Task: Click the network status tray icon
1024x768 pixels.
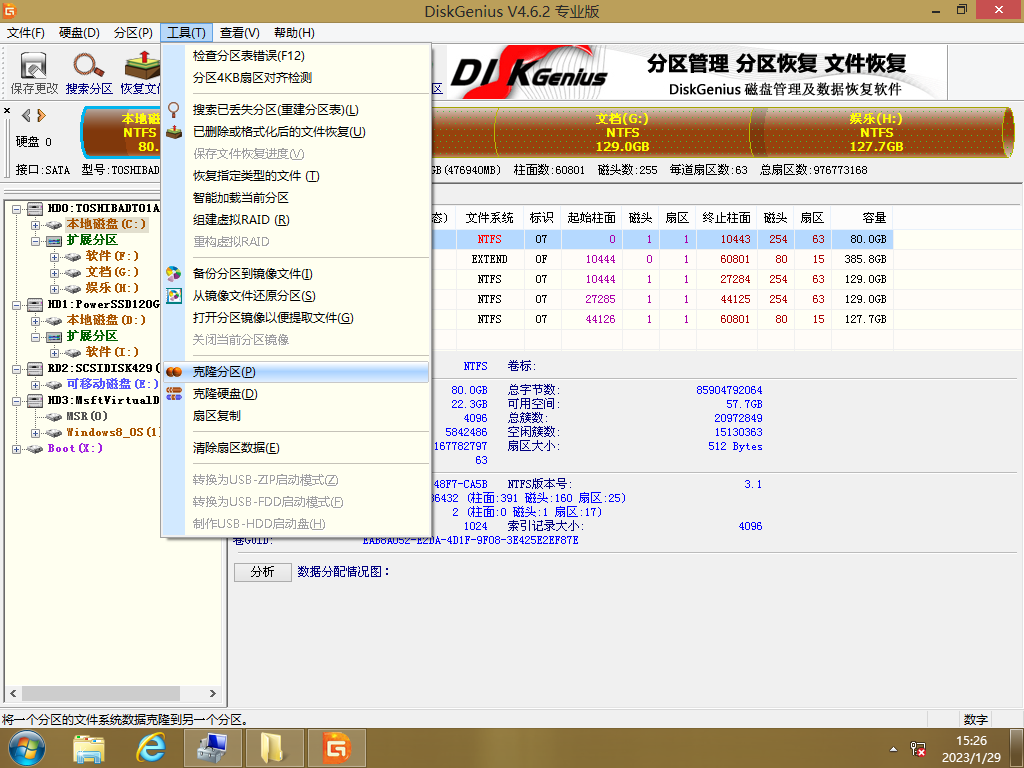Action: [x=918, y=748]
